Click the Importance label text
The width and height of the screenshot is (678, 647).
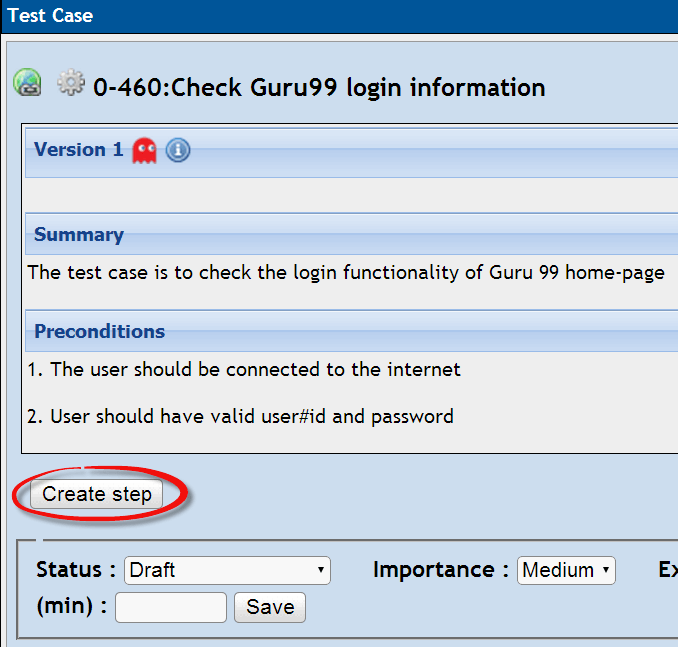tap(434, 571)
